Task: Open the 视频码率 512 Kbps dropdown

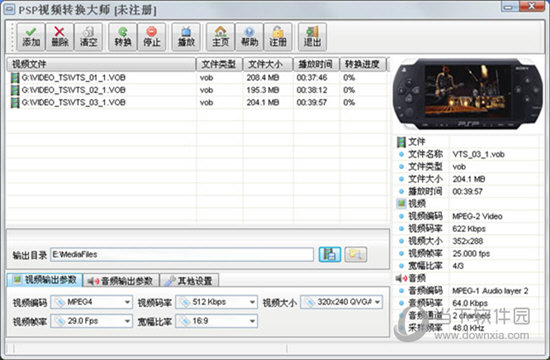Action: (x=216, y=302)
